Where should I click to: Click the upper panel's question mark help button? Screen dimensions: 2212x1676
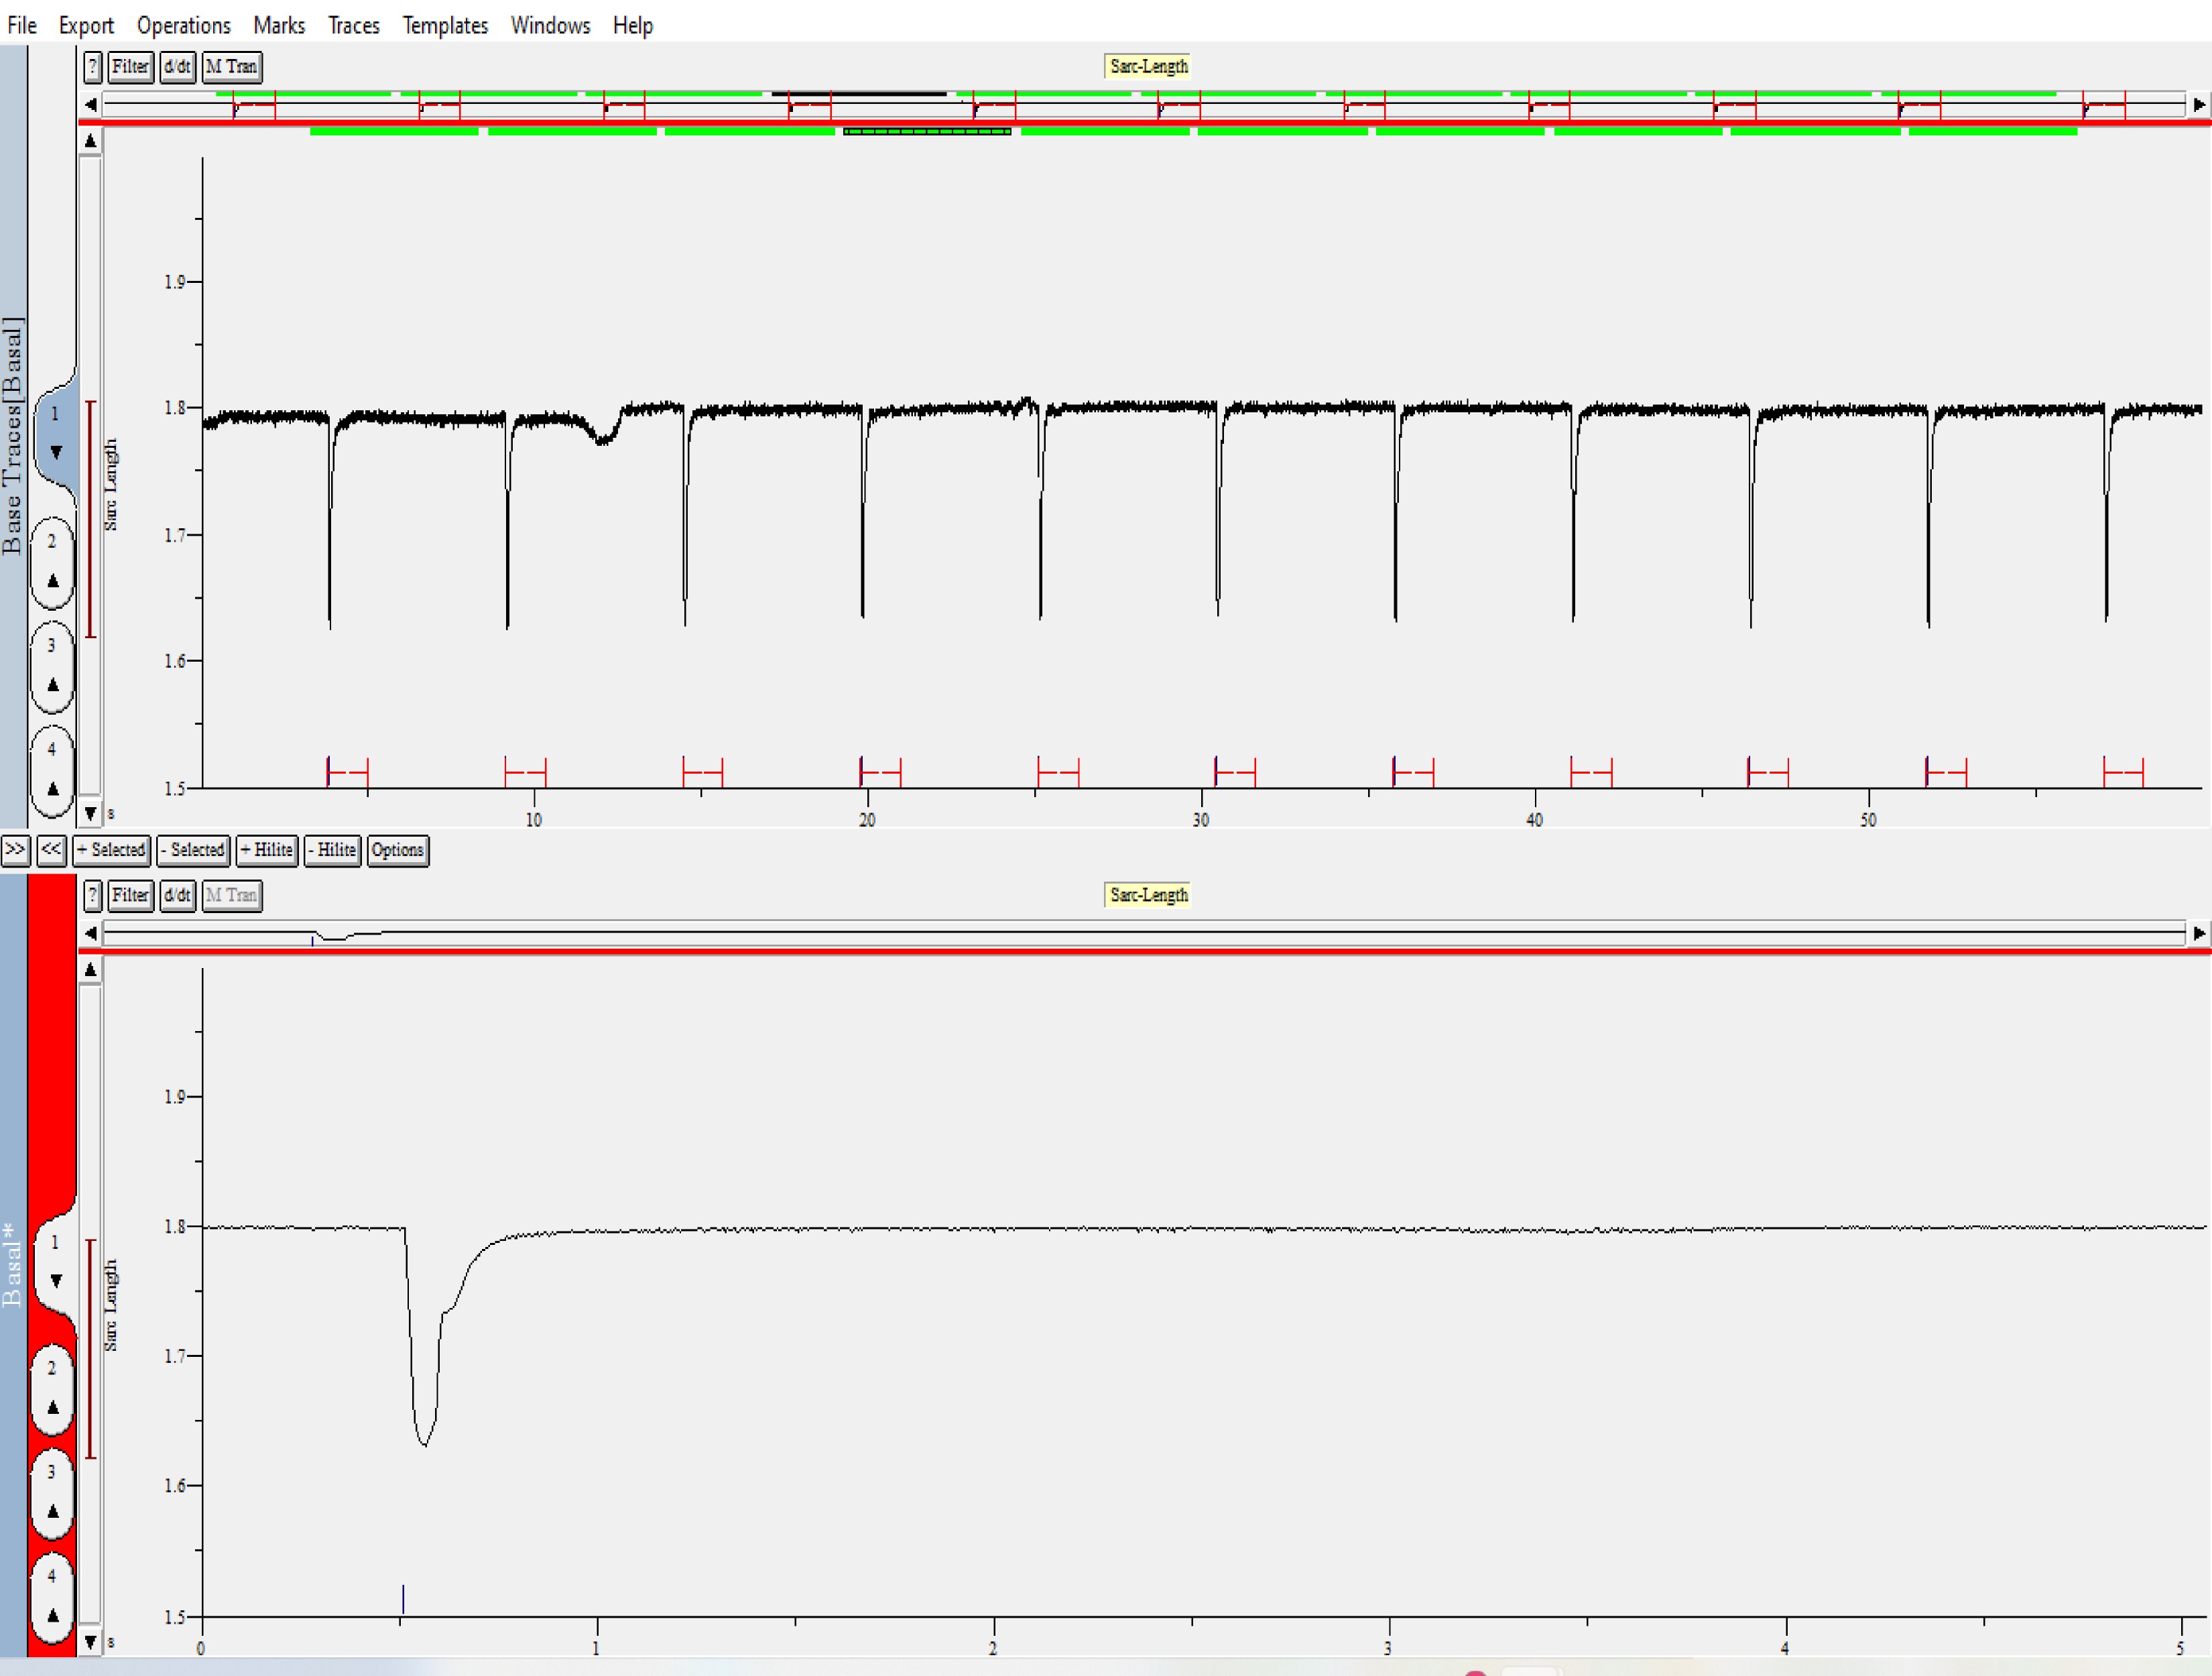pos(92,67)
